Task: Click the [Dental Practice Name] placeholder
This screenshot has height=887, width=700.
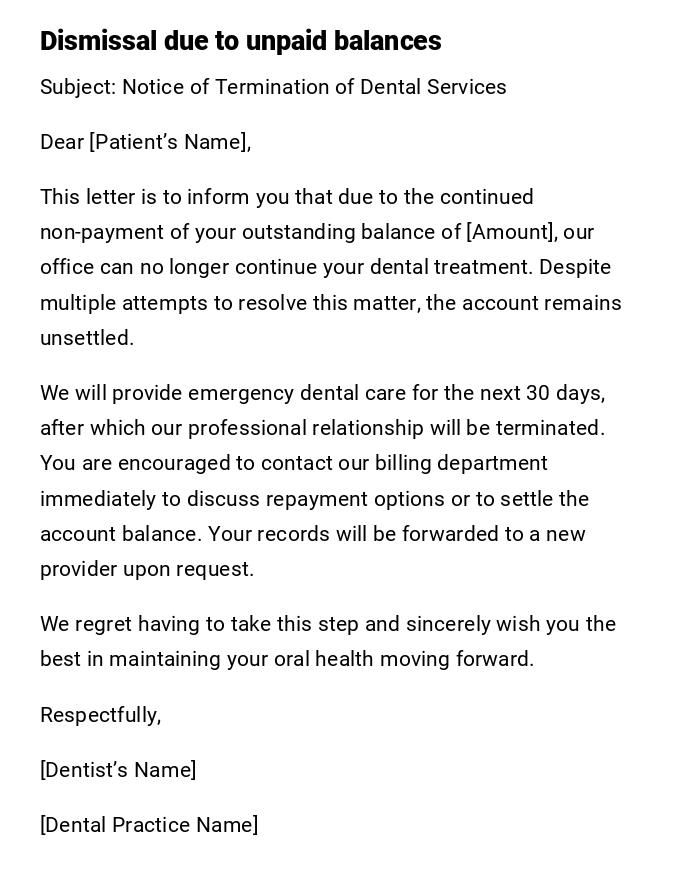Action: click(149, 825)
